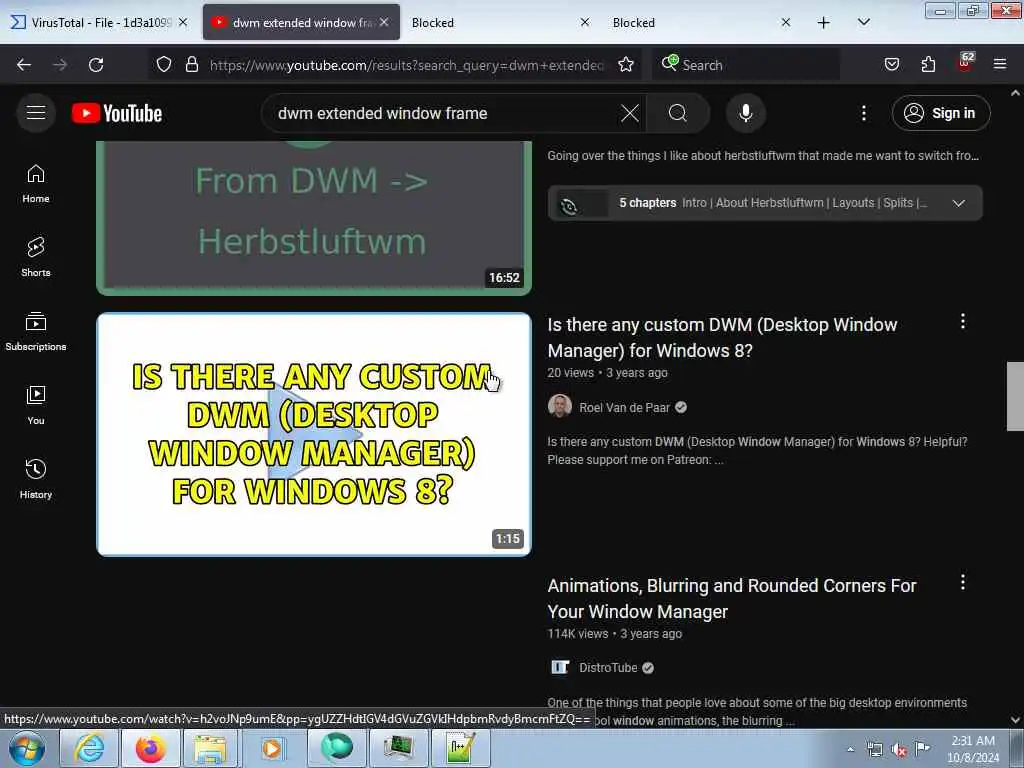1024x768 pixels.
Task: Close the second Blocked tab
Action: [786, 22]
